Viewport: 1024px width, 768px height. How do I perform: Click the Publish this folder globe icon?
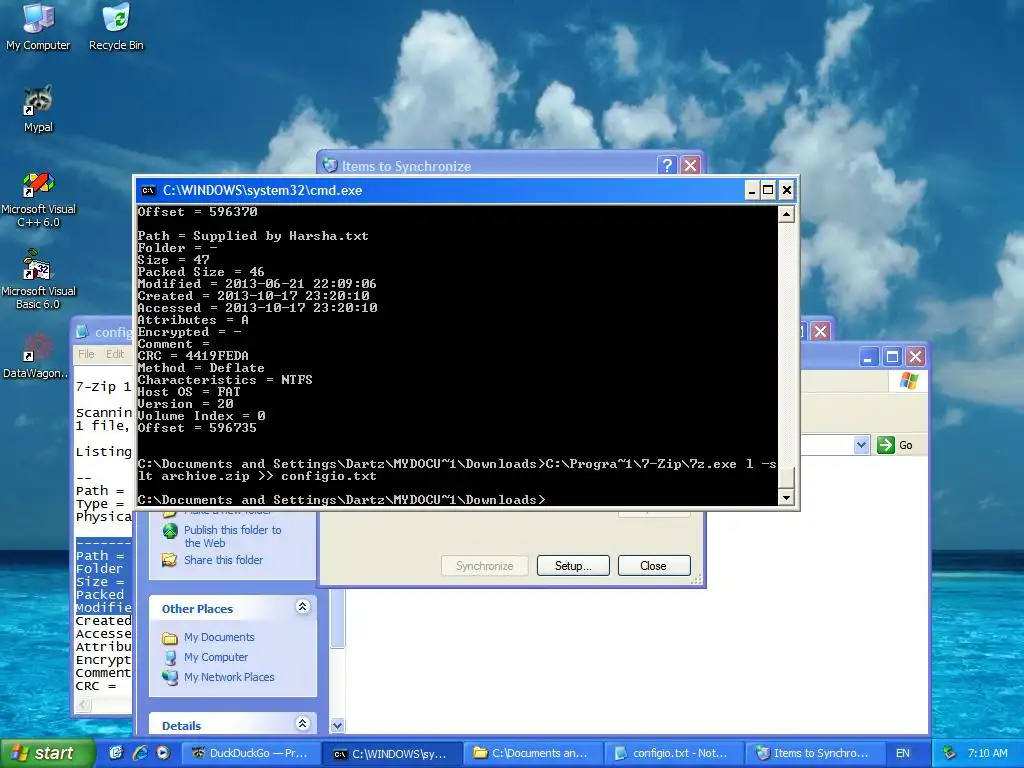170,531
